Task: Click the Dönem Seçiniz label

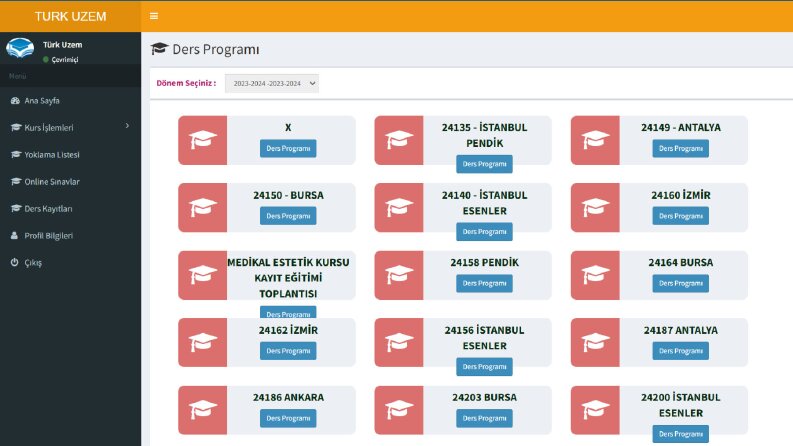Action: (186, 83)
